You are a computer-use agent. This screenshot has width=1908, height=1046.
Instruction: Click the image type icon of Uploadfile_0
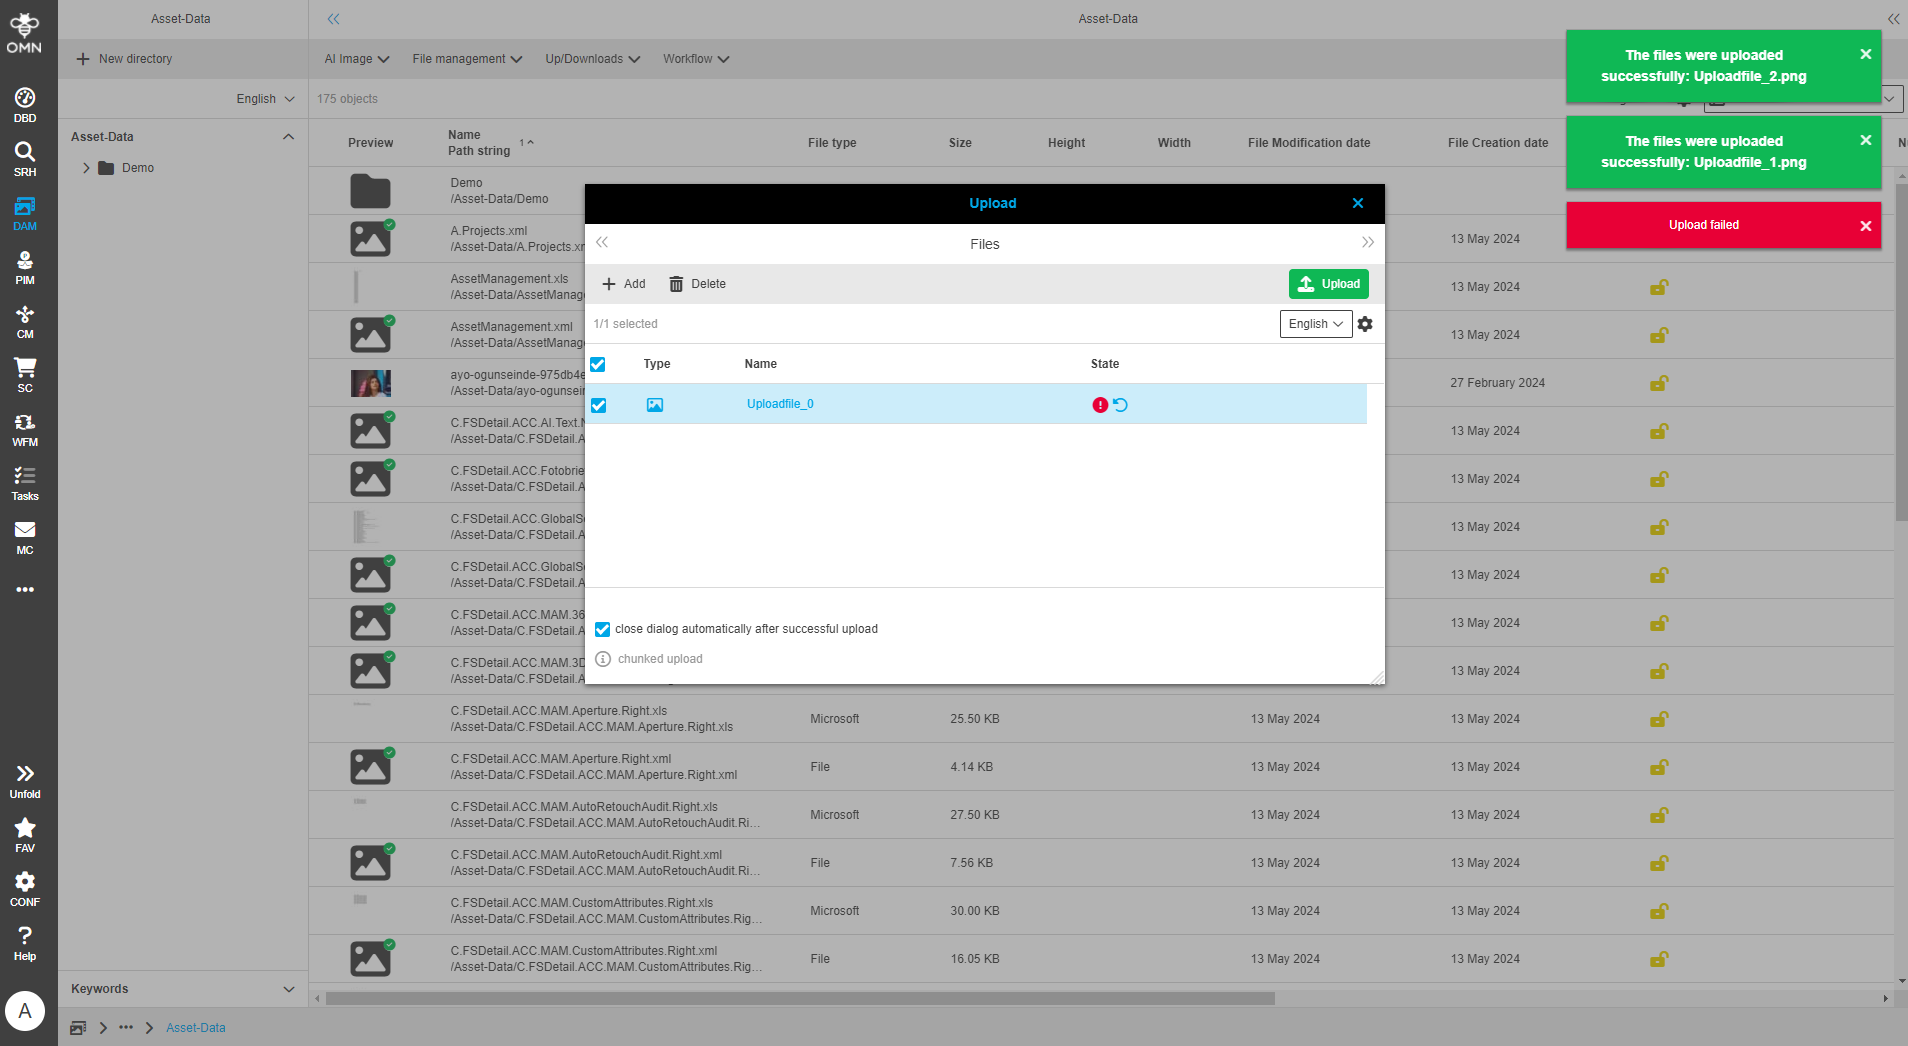pos(655,405)
